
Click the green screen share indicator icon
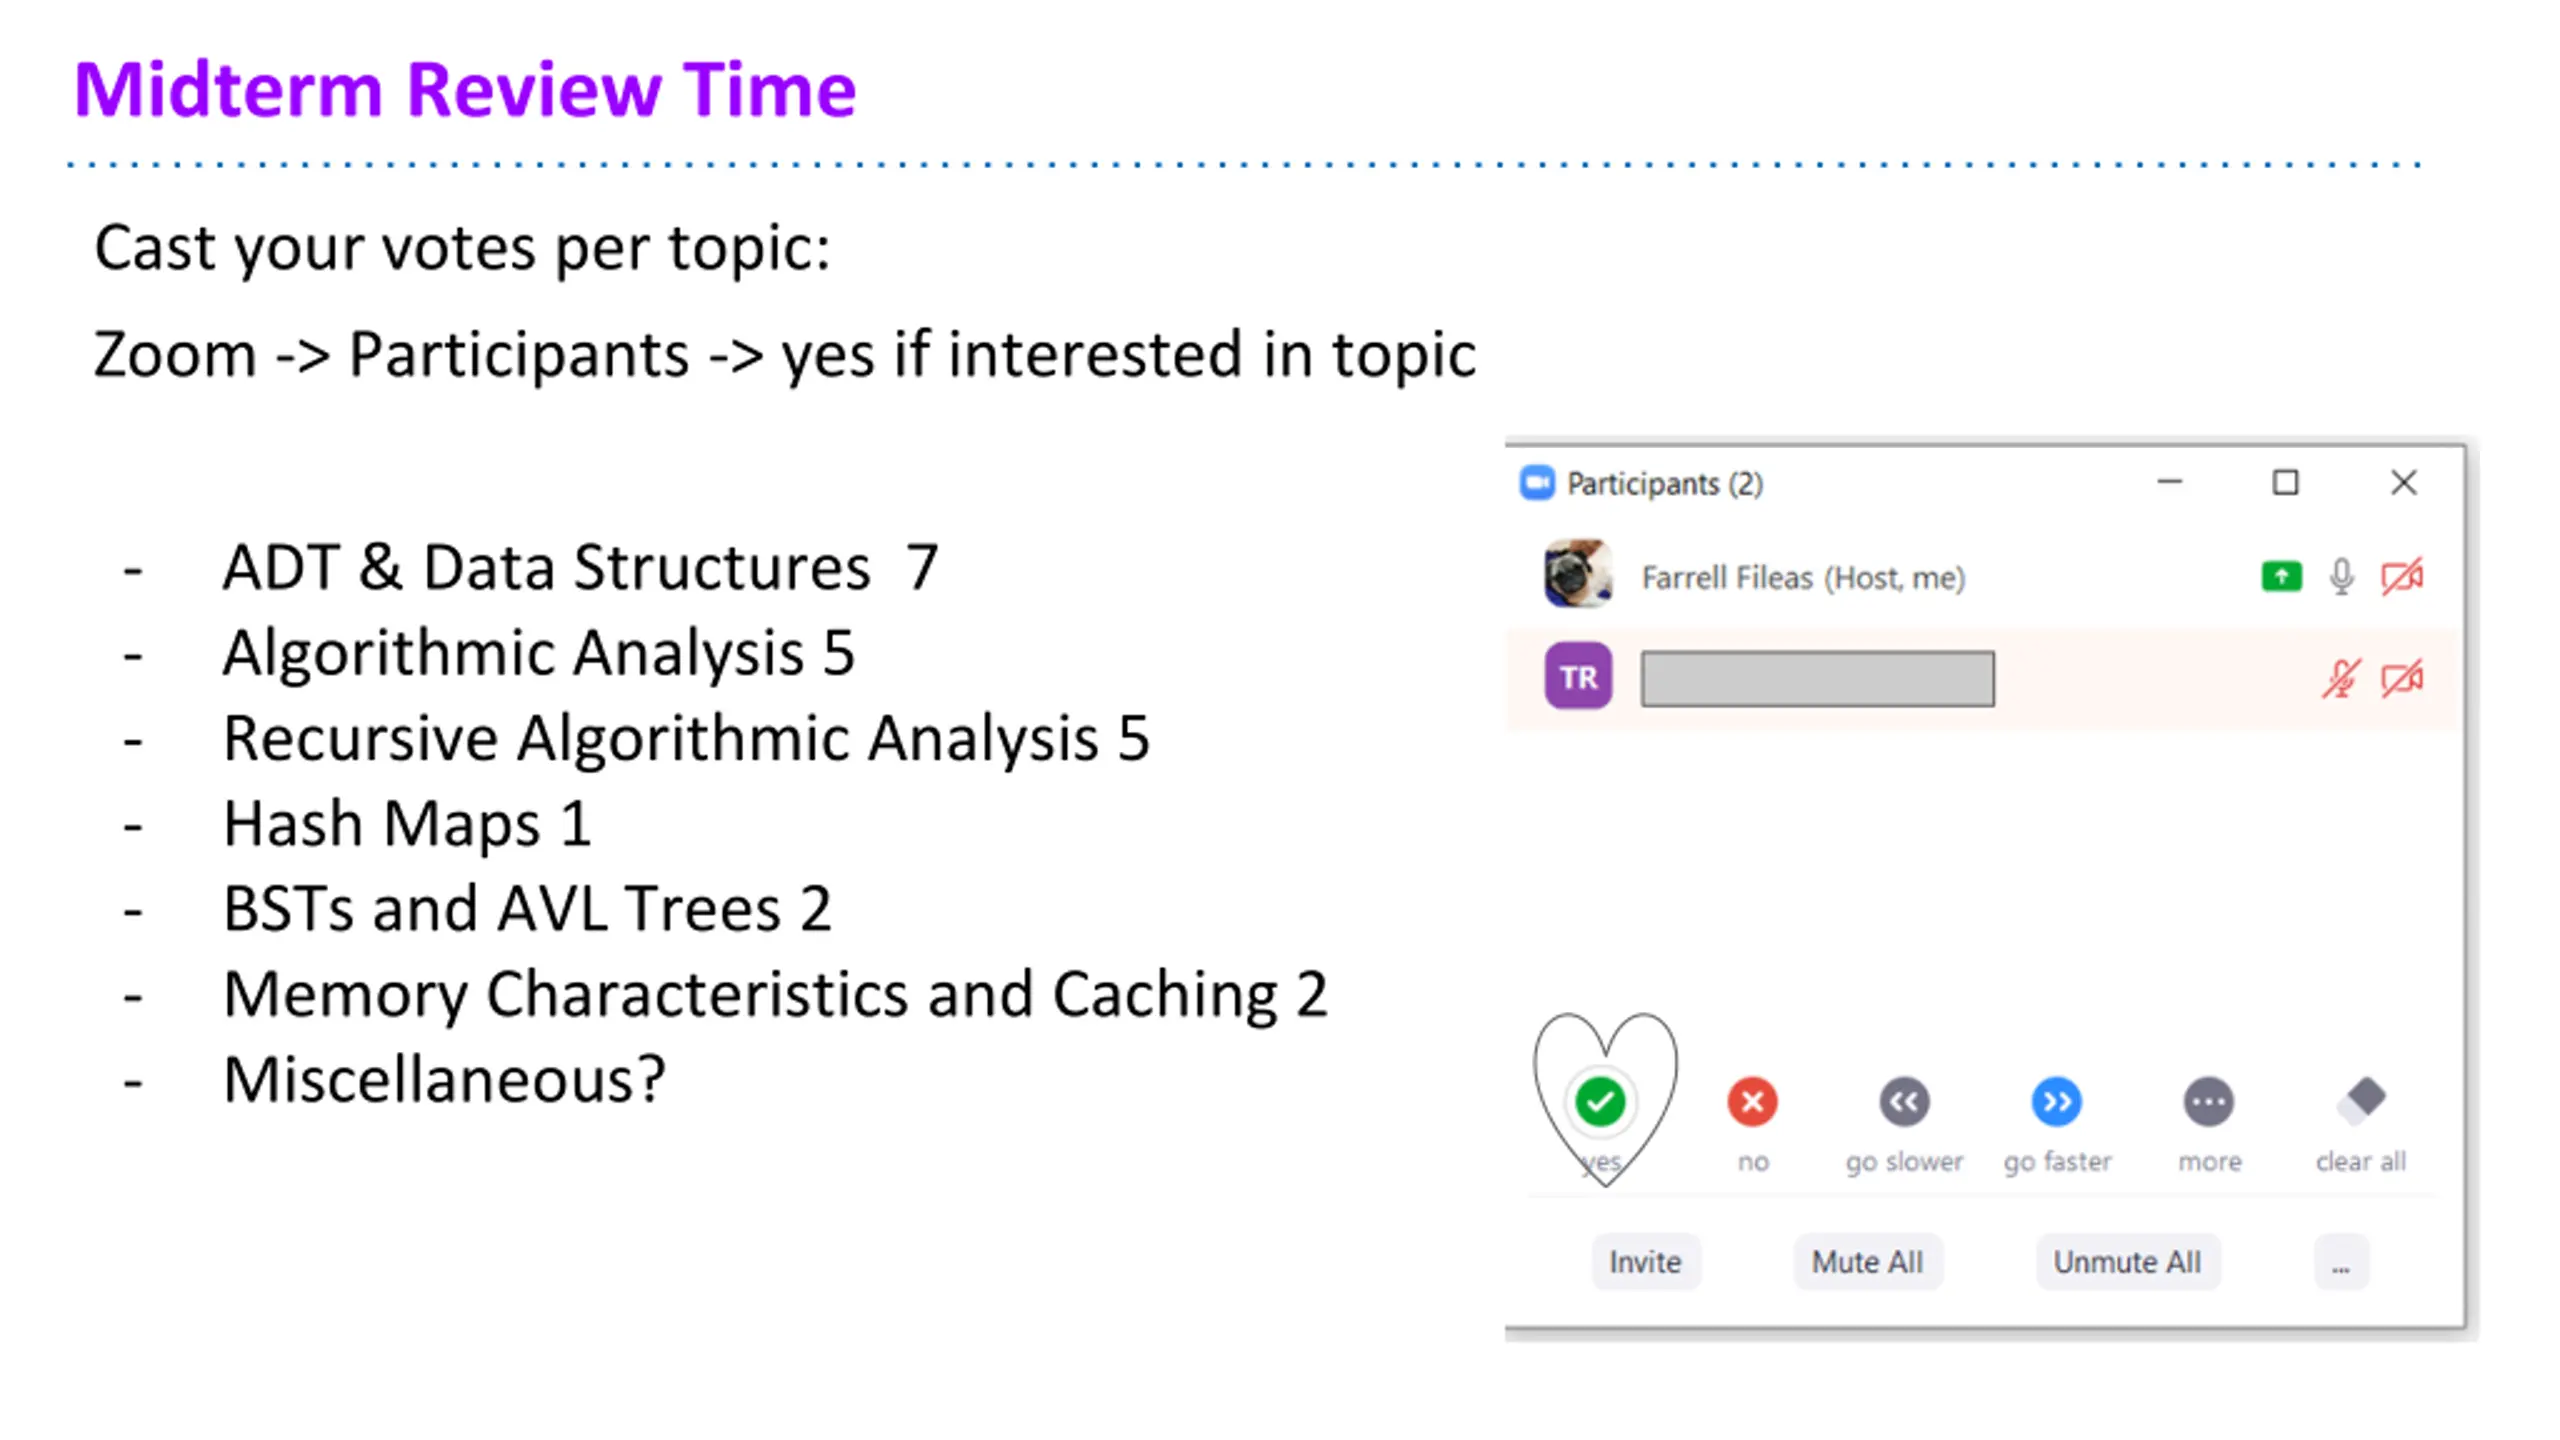(x=2281, y=577)
